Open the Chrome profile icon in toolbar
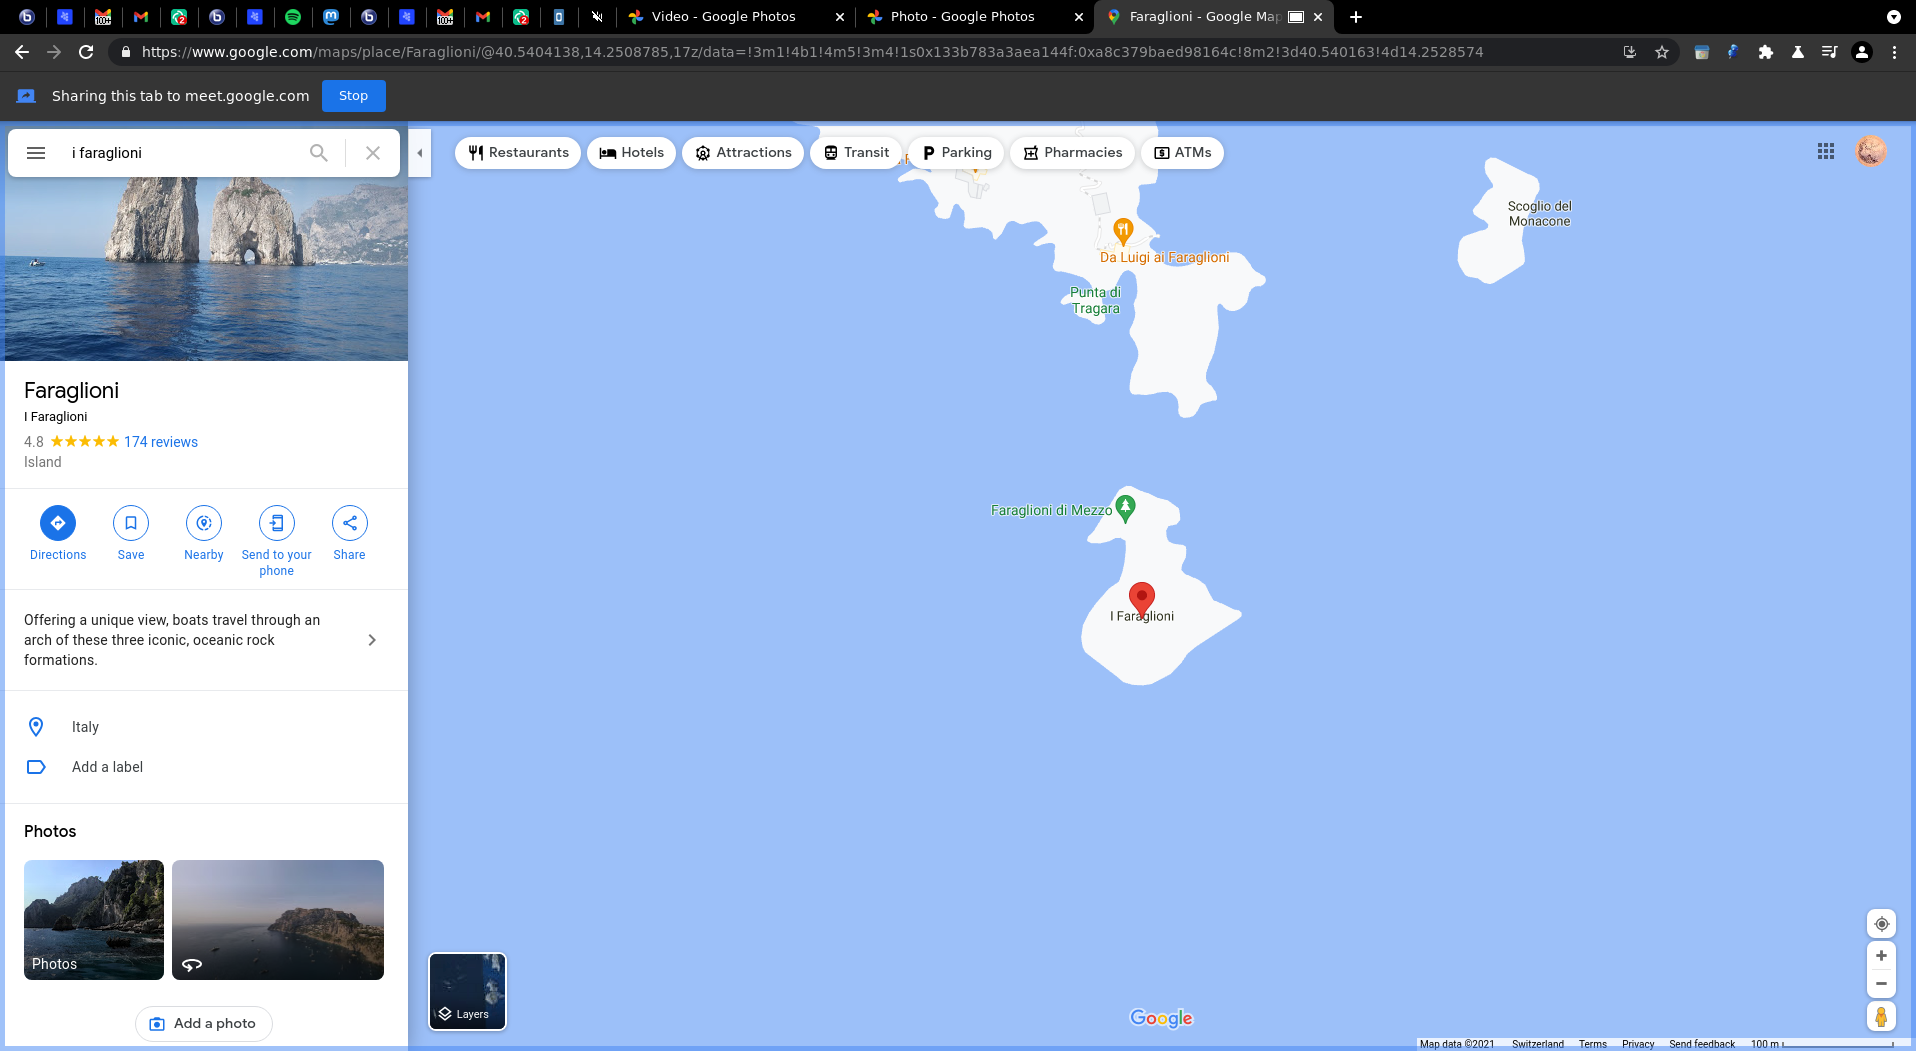Image resolution: width=1916 pixels, height=1051 pixels. (1862, 52)
